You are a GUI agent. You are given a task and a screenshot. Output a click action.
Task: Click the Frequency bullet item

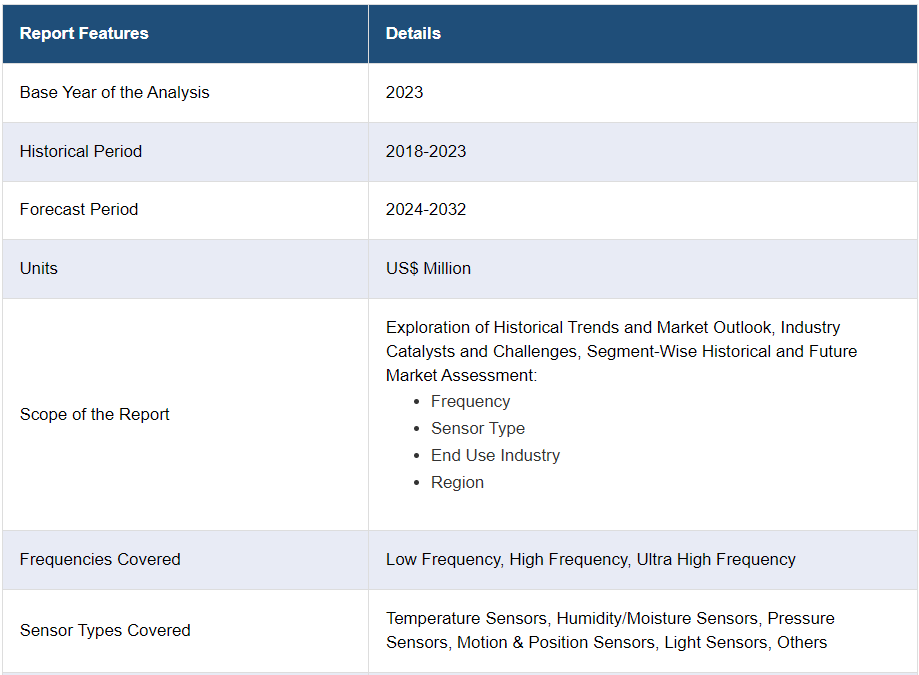pos(470,401)
